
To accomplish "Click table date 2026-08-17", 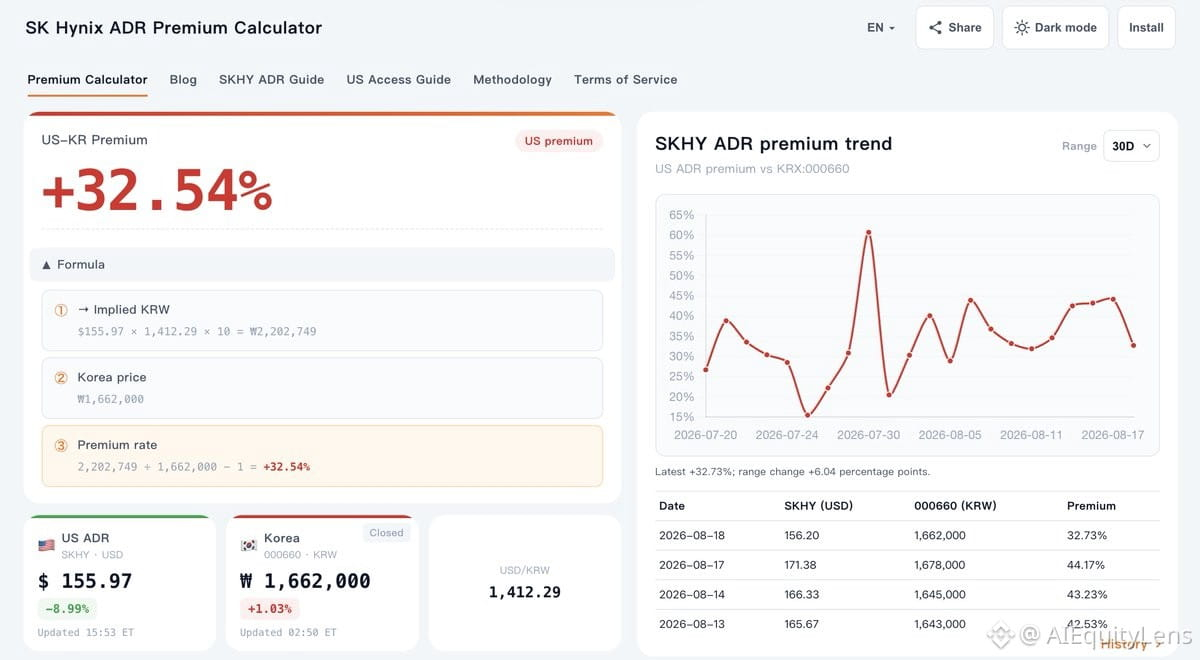I will tap(692, 566).
